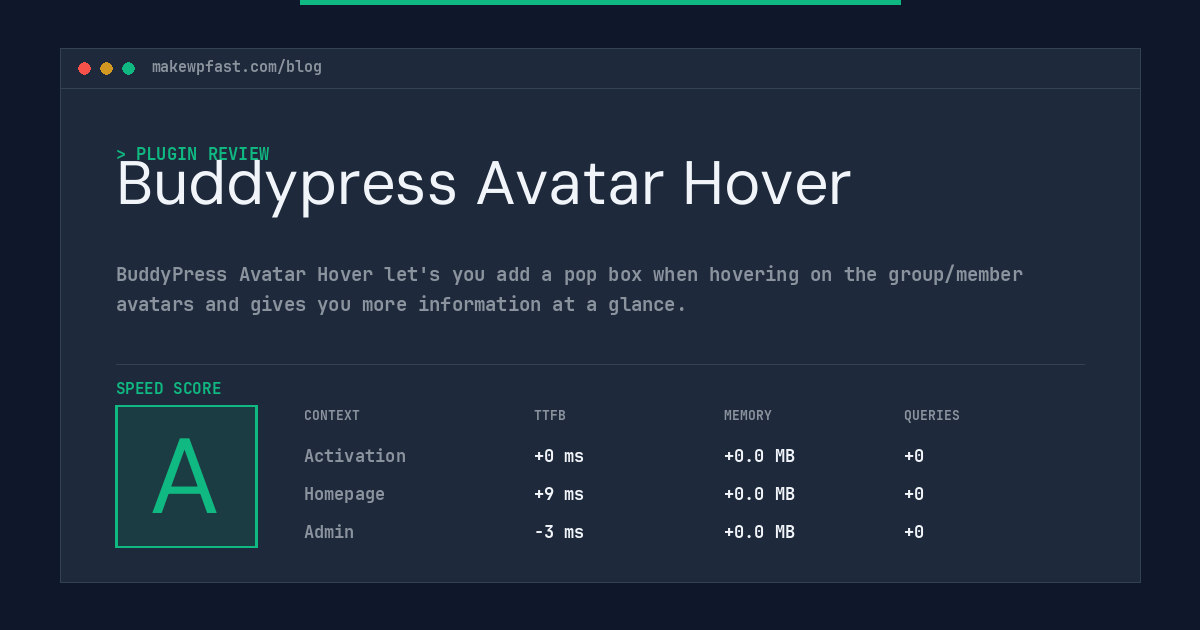1200x630 pixels.
Task: Select the Homepage row label
Action: point(344,494)
